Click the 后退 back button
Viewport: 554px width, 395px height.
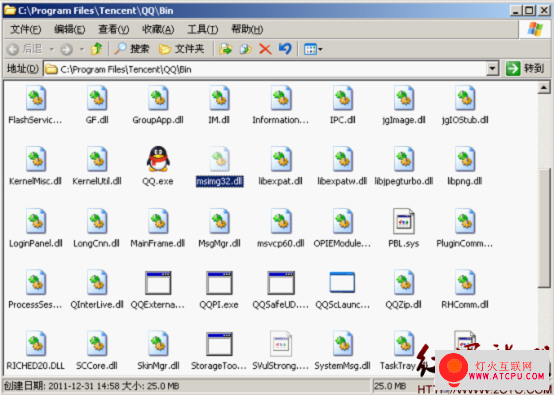(25, 49)
